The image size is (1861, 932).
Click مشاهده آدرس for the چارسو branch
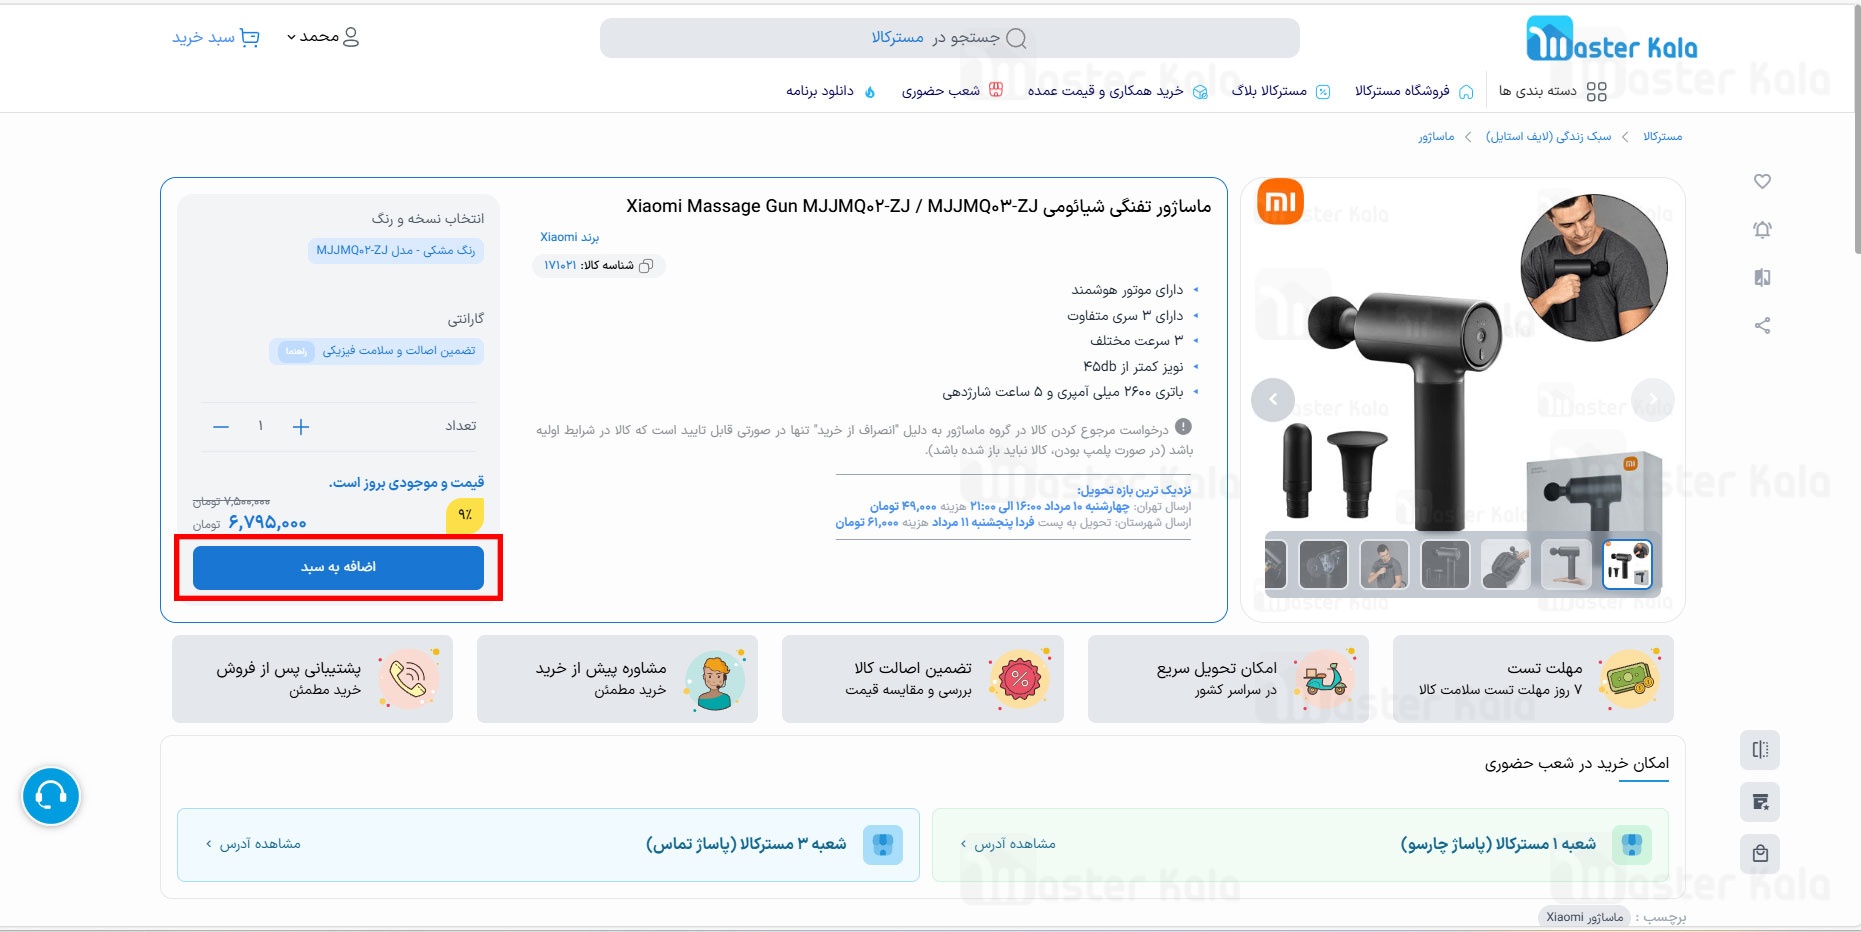(x=1008, y=844)
